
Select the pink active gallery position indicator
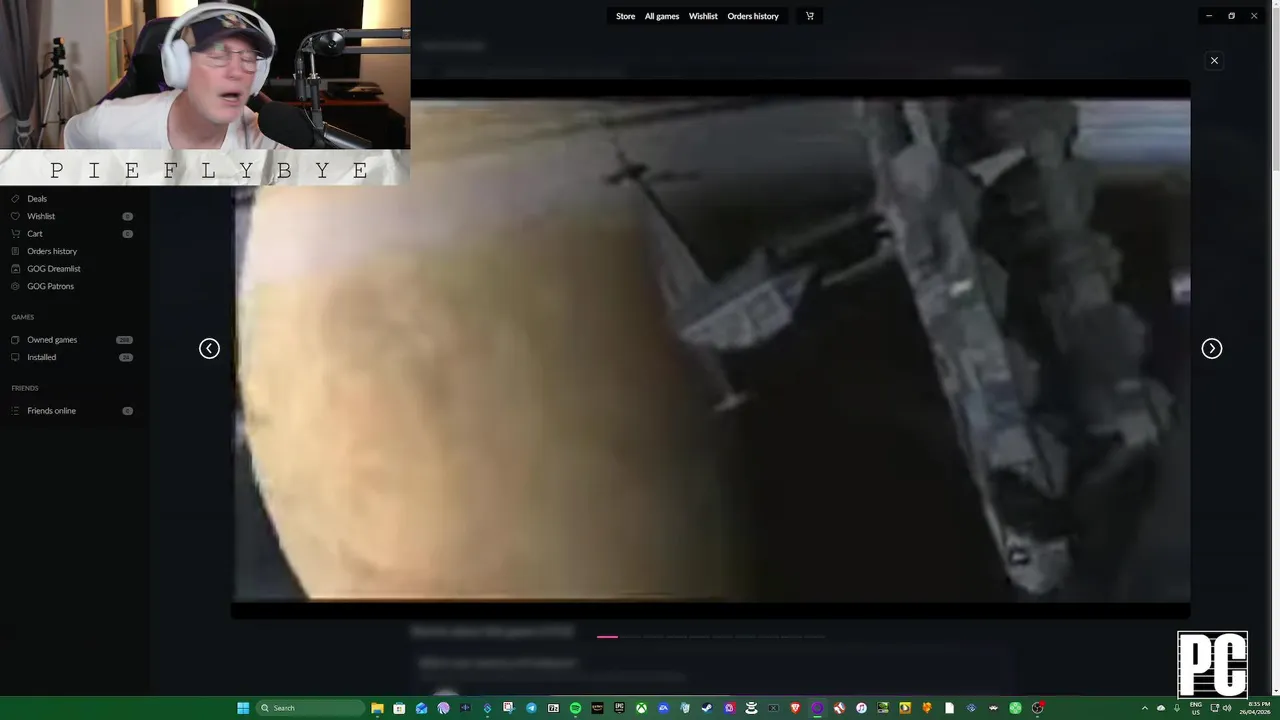point(607,636)
